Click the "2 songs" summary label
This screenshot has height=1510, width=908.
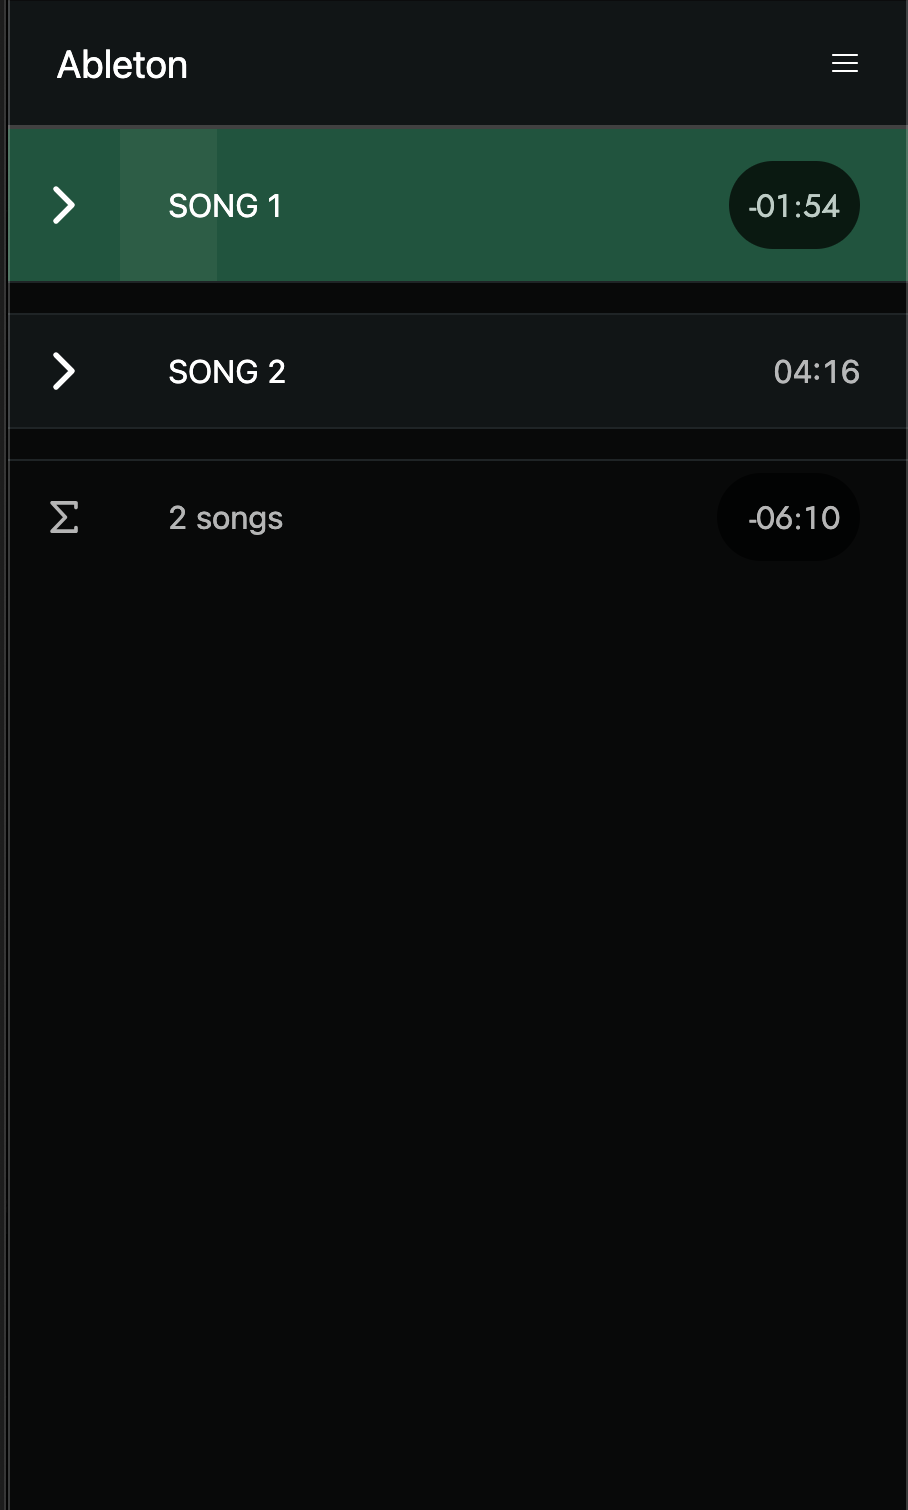coord(226,518)
